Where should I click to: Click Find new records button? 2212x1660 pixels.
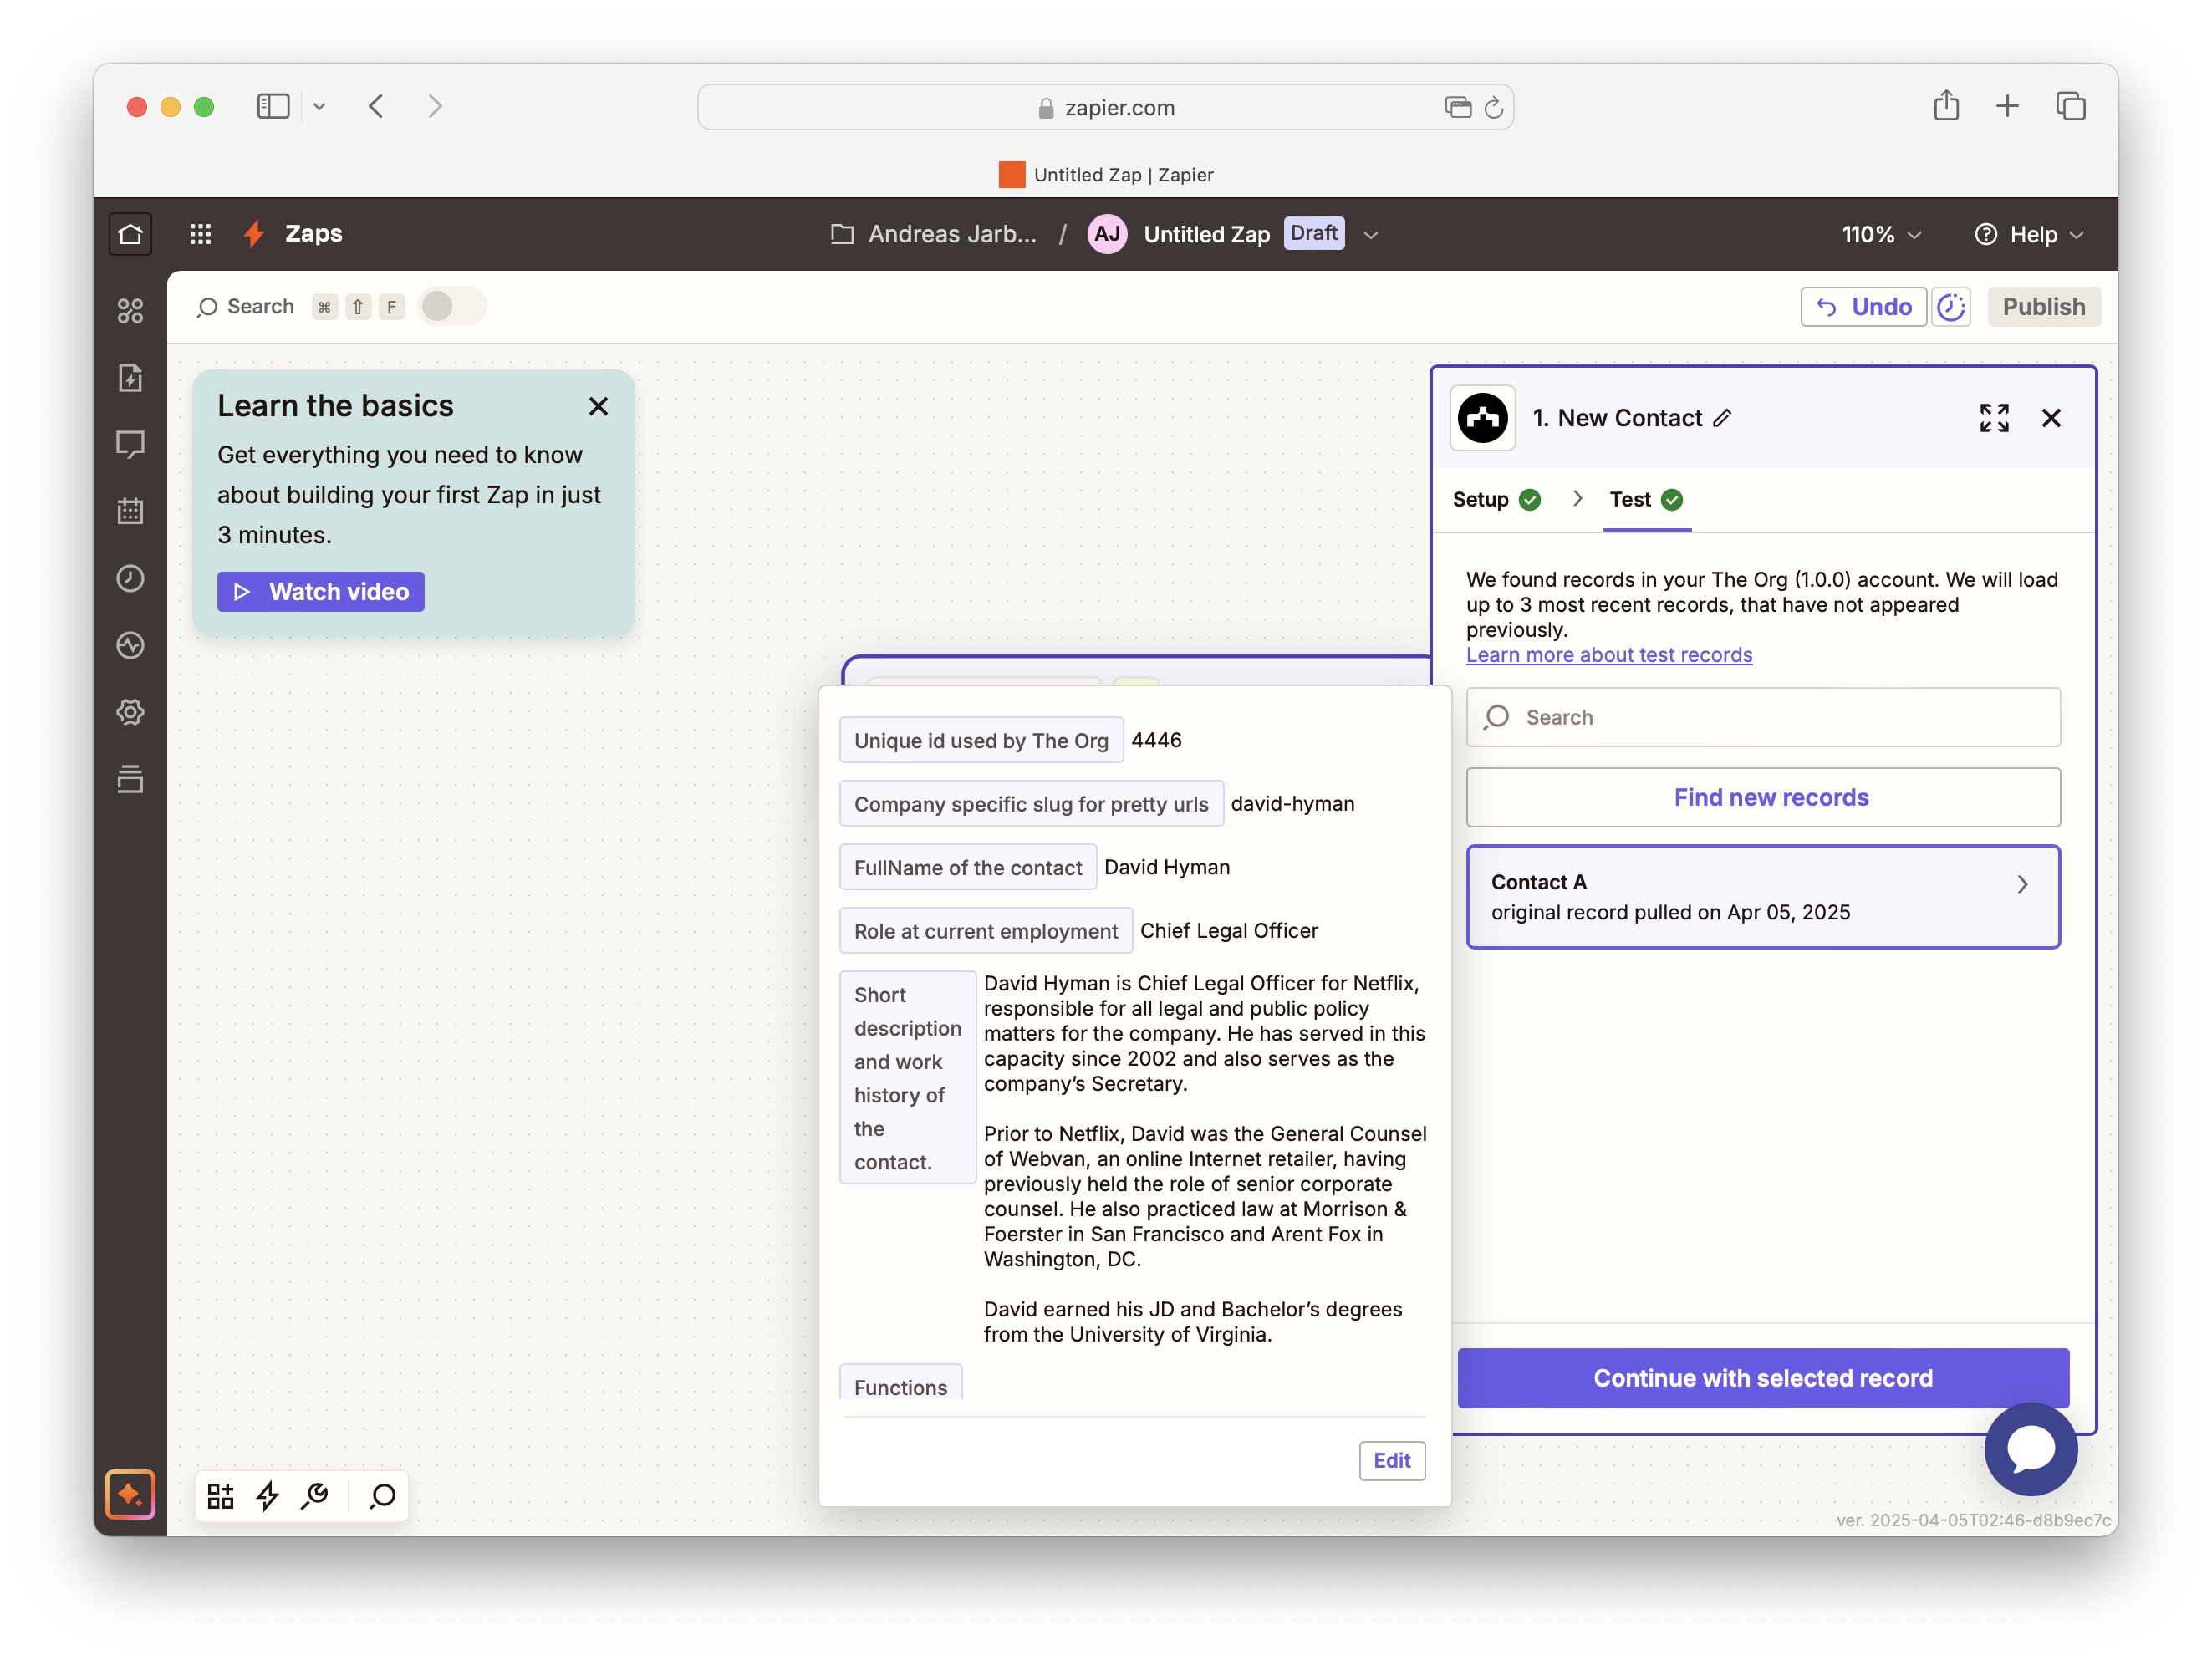click(x=1763, y=797)
